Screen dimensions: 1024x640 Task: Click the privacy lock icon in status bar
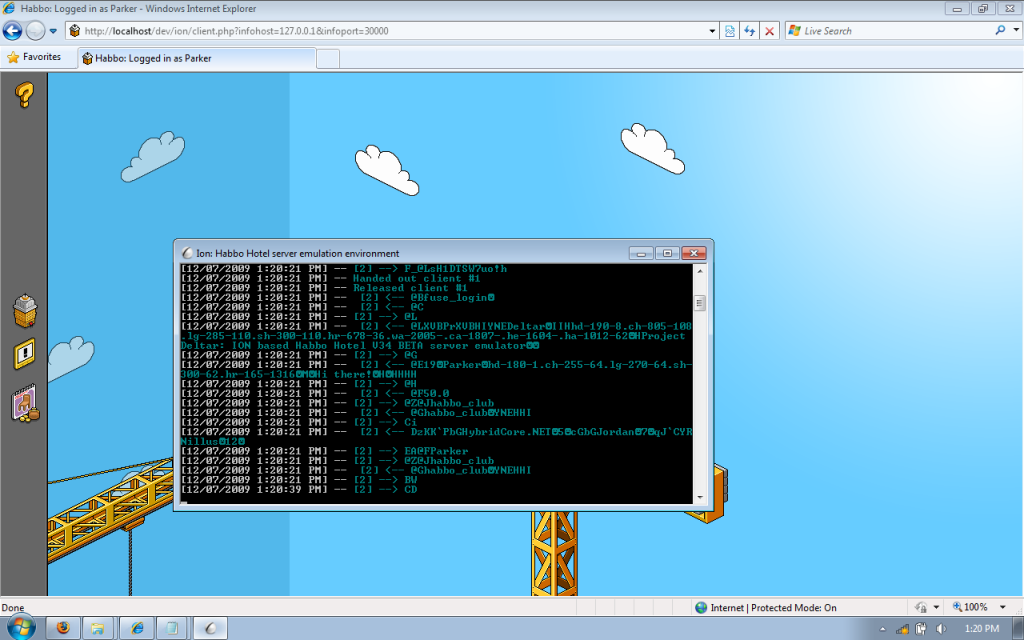[921, 607]
